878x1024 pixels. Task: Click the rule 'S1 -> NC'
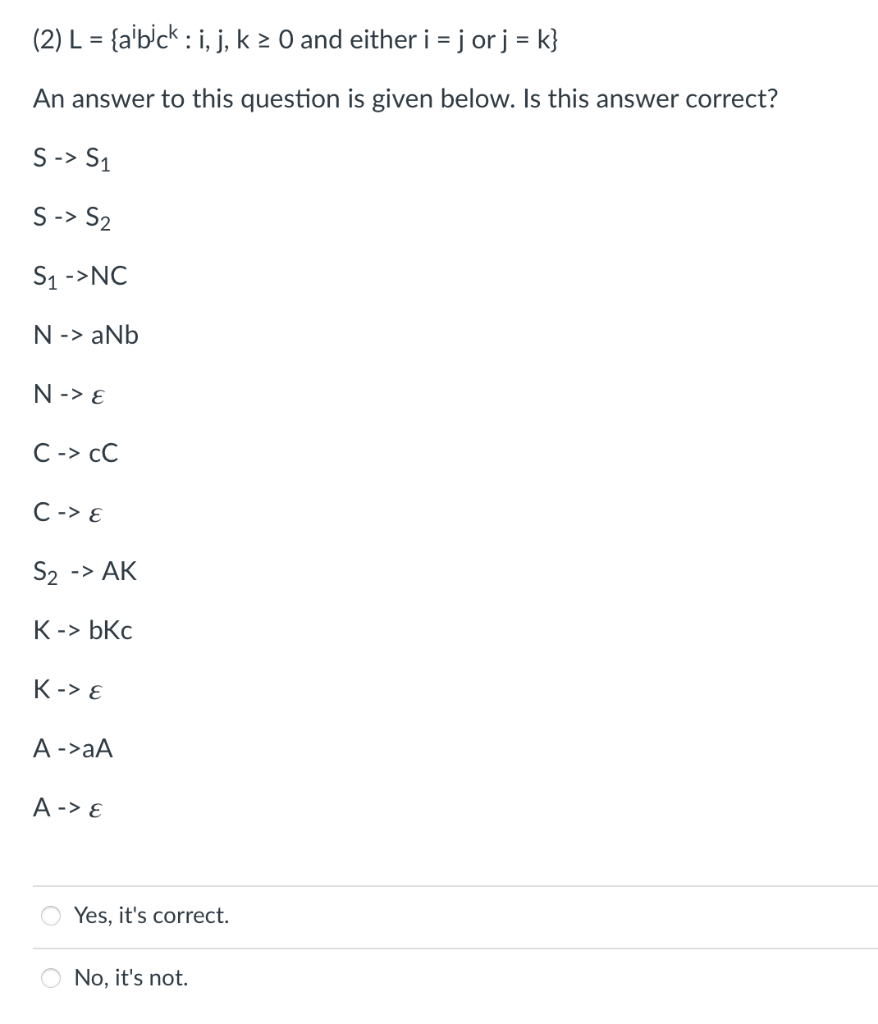(x=80, y=276)
